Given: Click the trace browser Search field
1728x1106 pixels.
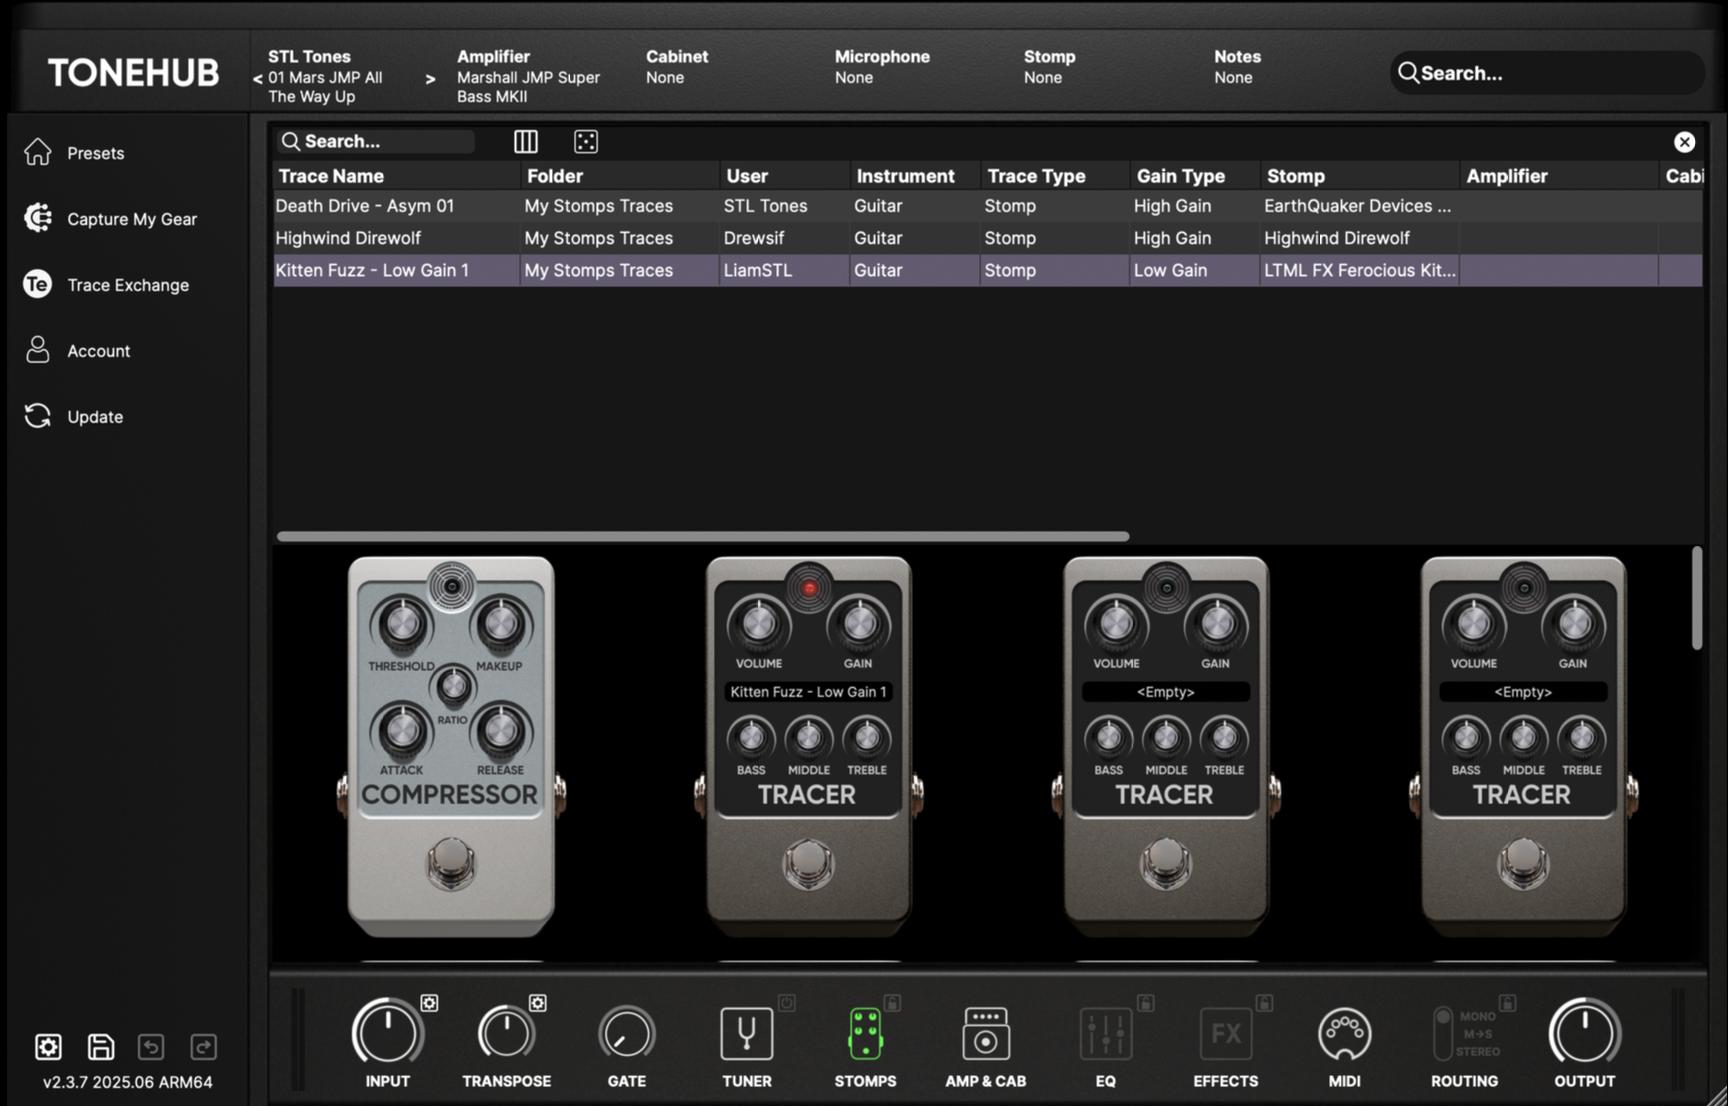Looking at the screenshot, I should pos(376,141).
